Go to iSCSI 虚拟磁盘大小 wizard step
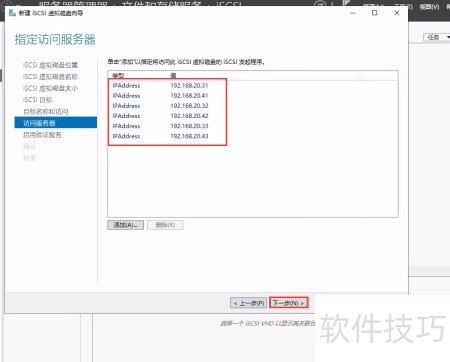The width and height of the screenshot is (450, 362). click(50, 88)
